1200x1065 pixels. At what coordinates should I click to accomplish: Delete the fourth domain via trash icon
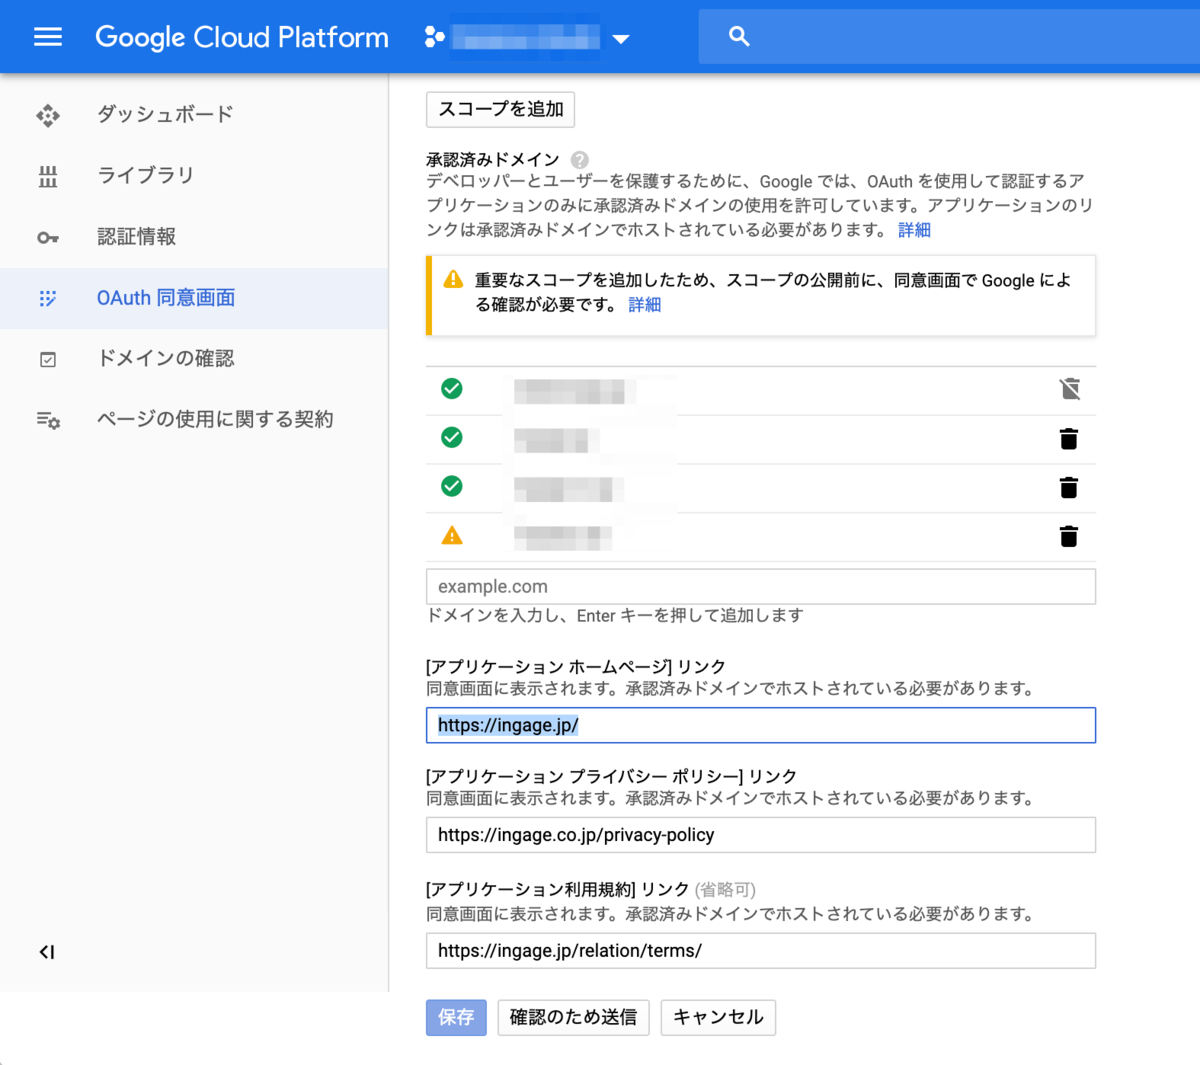coord(1069,537)
